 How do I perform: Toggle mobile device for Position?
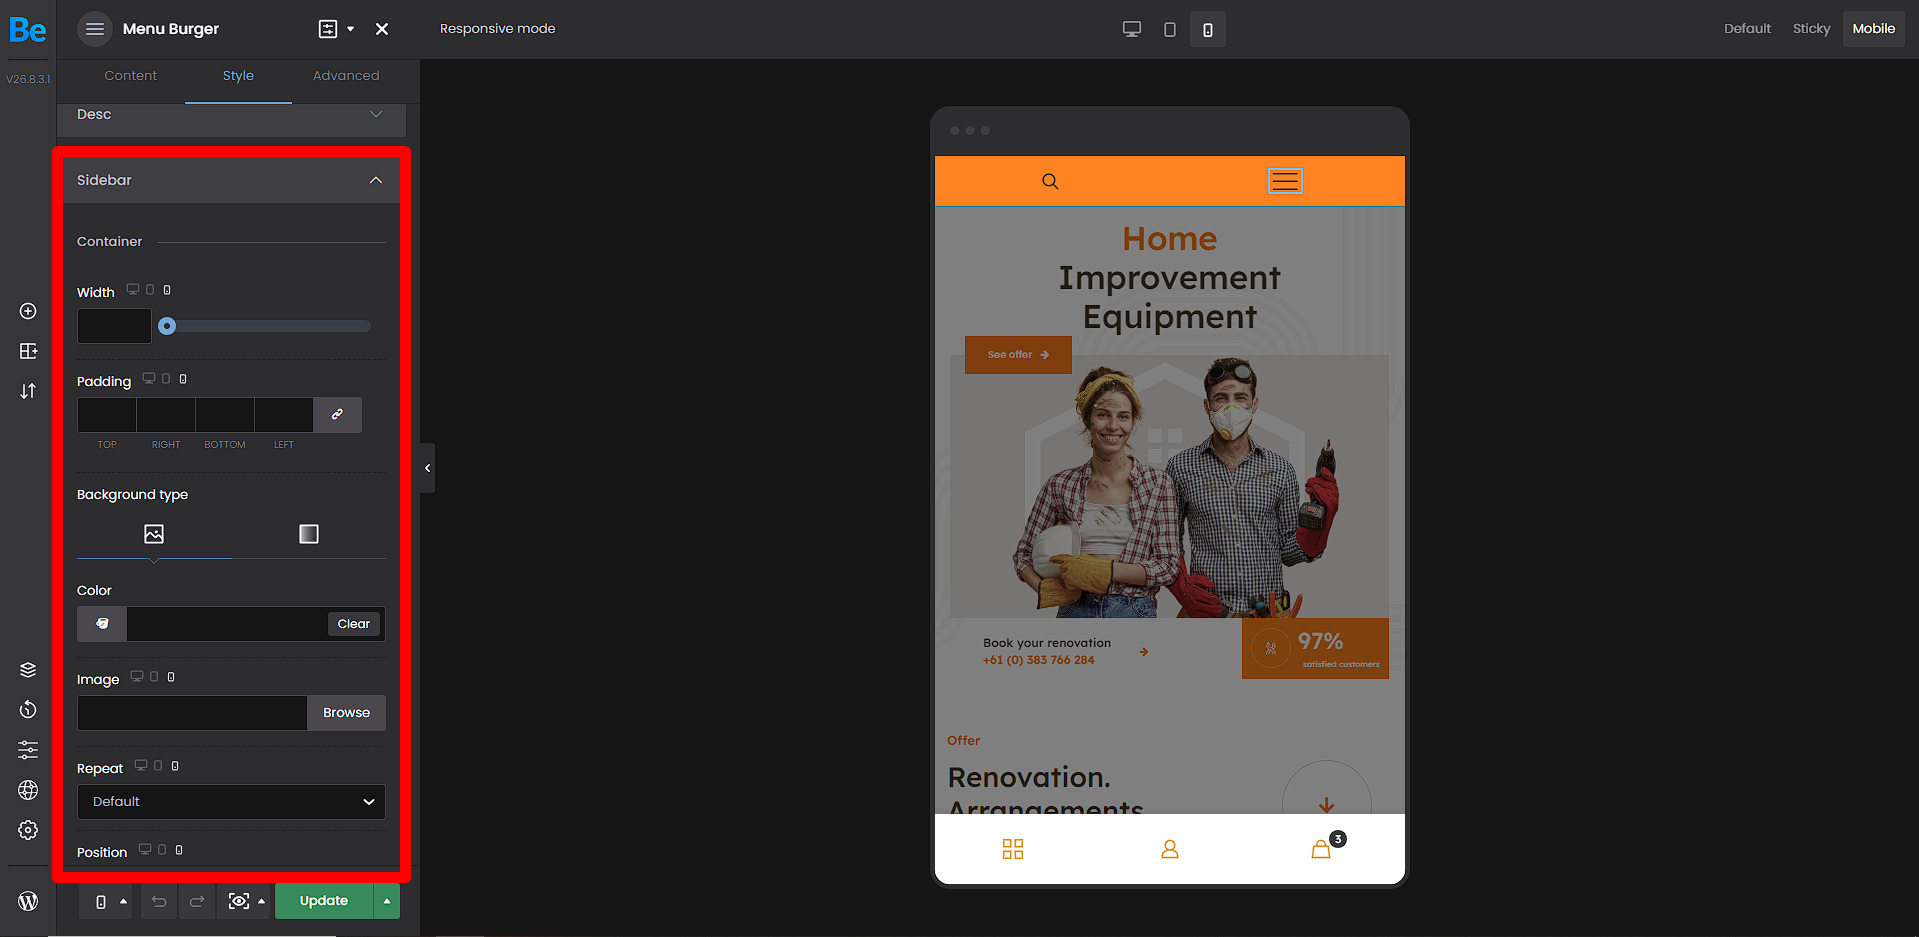179,850
